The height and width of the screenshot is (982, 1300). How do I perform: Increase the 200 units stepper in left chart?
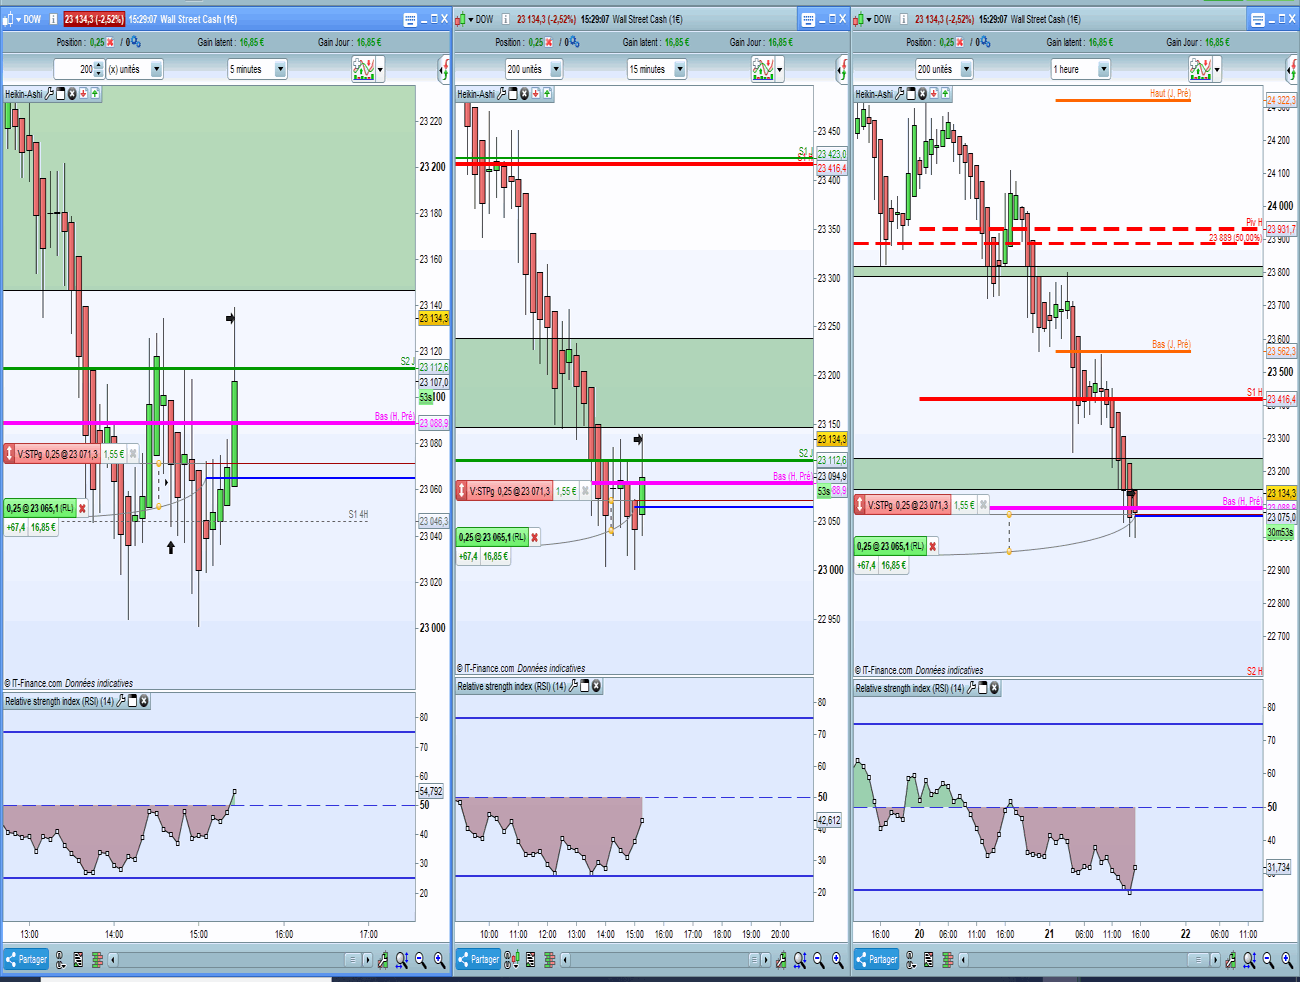[x=98, y=65]
